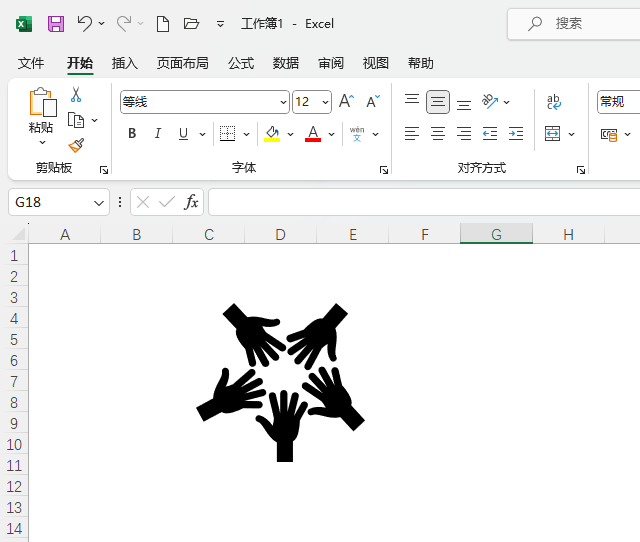Screen dimensions: 640x542
Task: Switch to the 帮助 tab
Action: [x=420, y=63]
